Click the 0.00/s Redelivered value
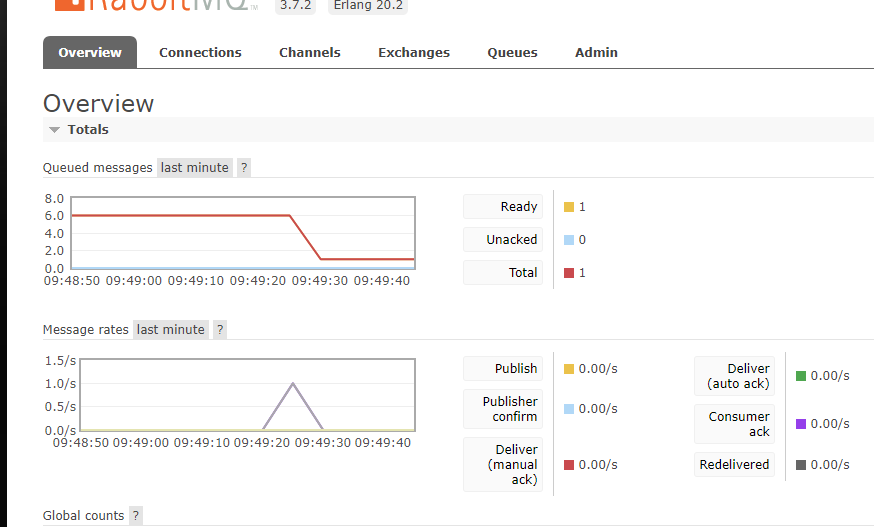The image size is (874, 527). coord(830,465)
